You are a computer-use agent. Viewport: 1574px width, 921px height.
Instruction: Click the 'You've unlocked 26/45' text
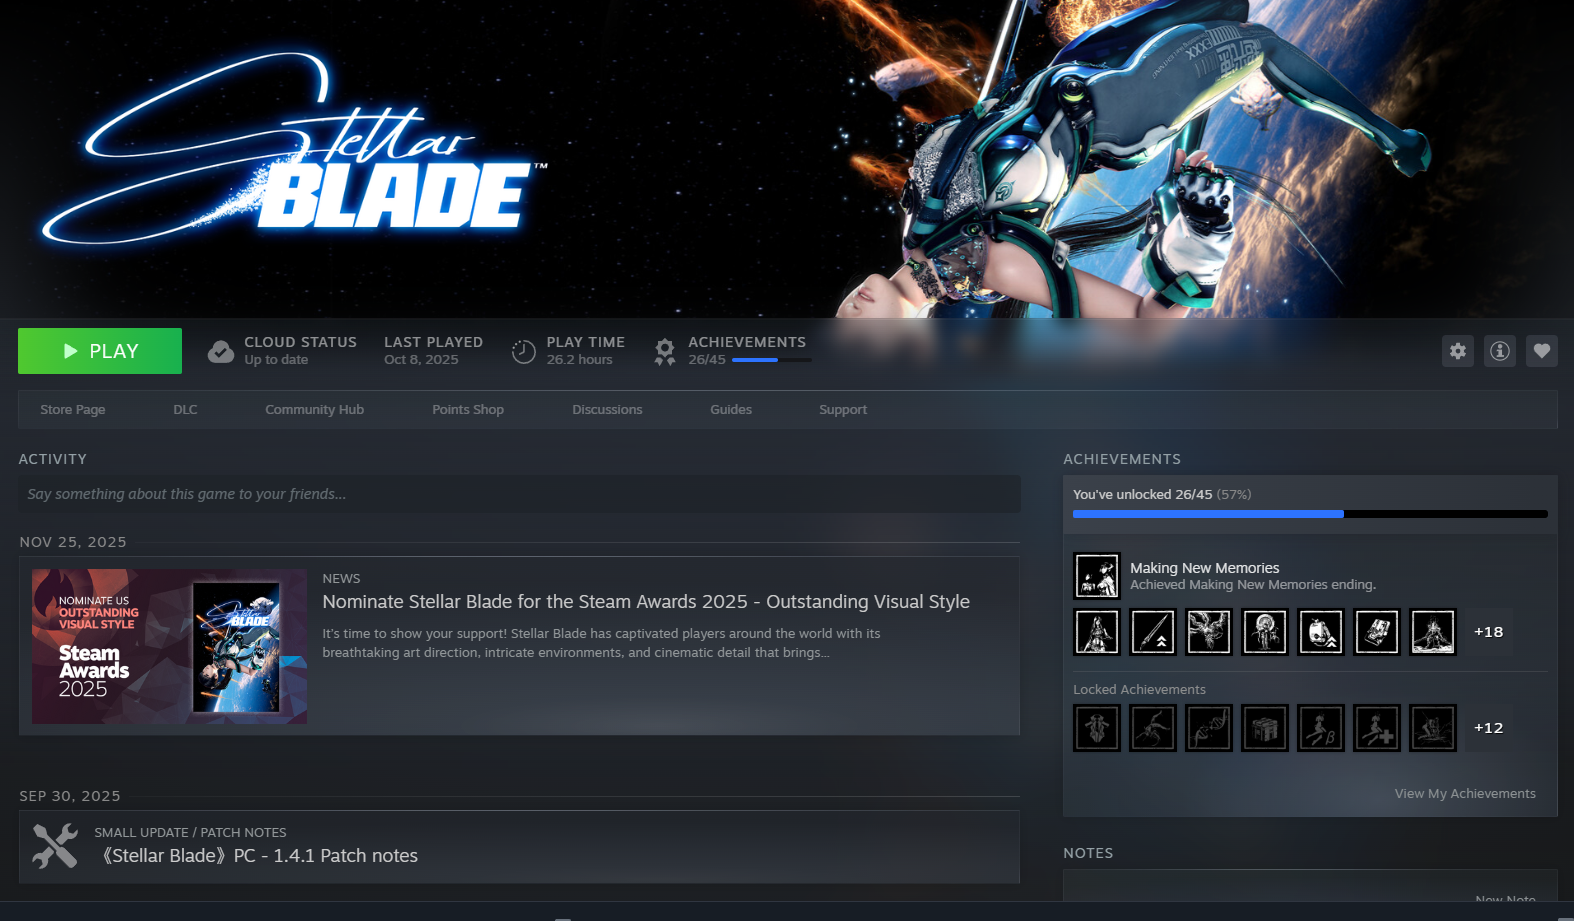[1143, 495]
